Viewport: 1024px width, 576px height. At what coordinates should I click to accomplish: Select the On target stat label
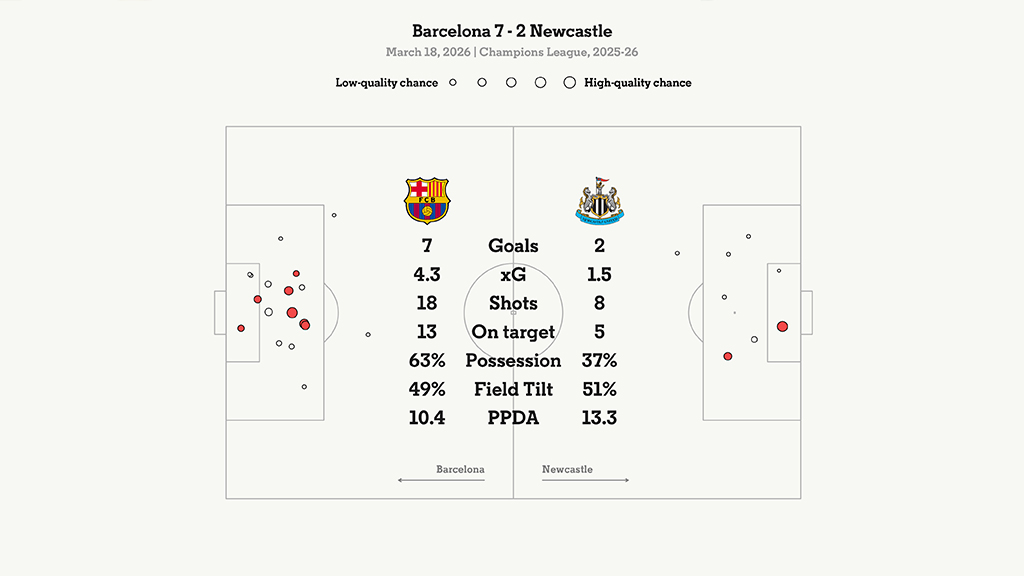point(513,332)
